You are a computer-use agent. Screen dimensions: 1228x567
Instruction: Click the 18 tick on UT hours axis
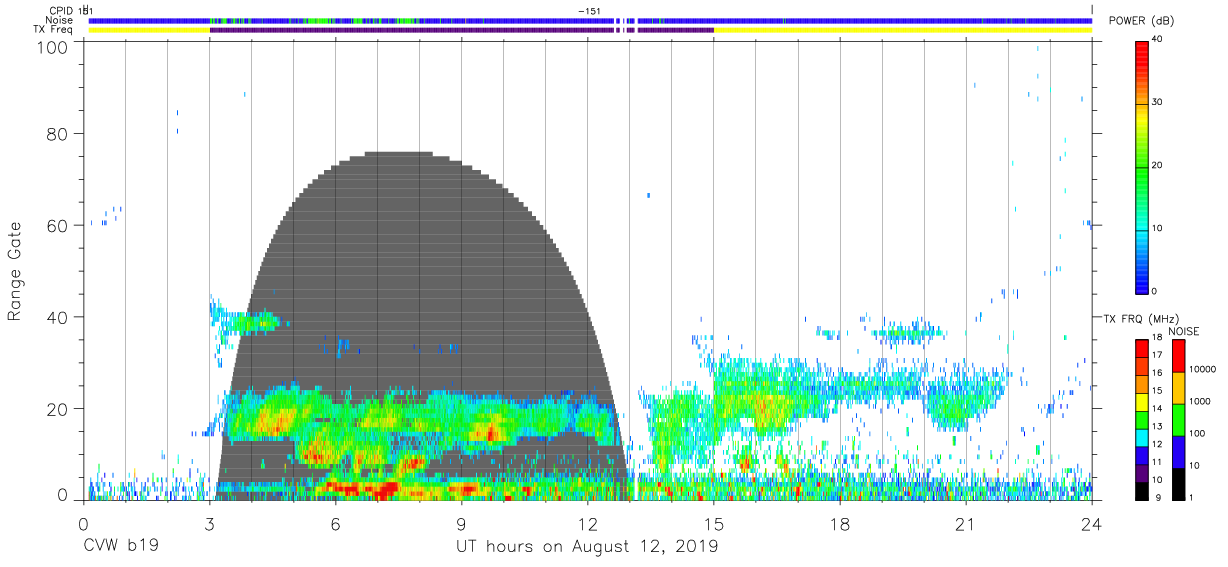tap(840, 524)
